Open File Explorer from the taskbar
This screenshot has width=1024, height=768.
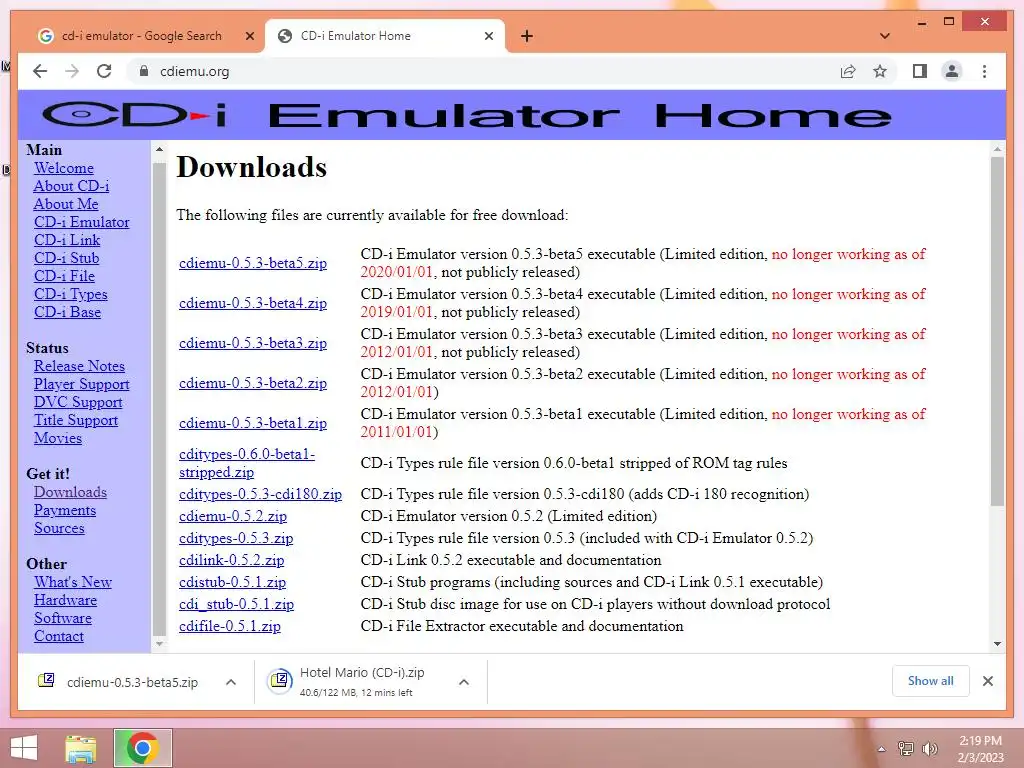81,748
